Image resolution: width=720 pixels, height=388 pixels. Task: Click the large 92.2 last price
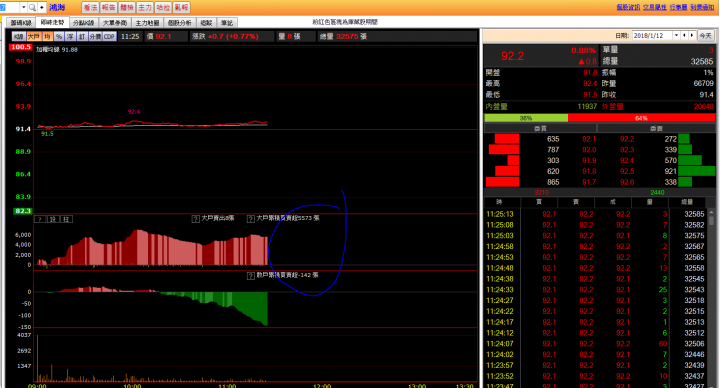coord(512,56)
